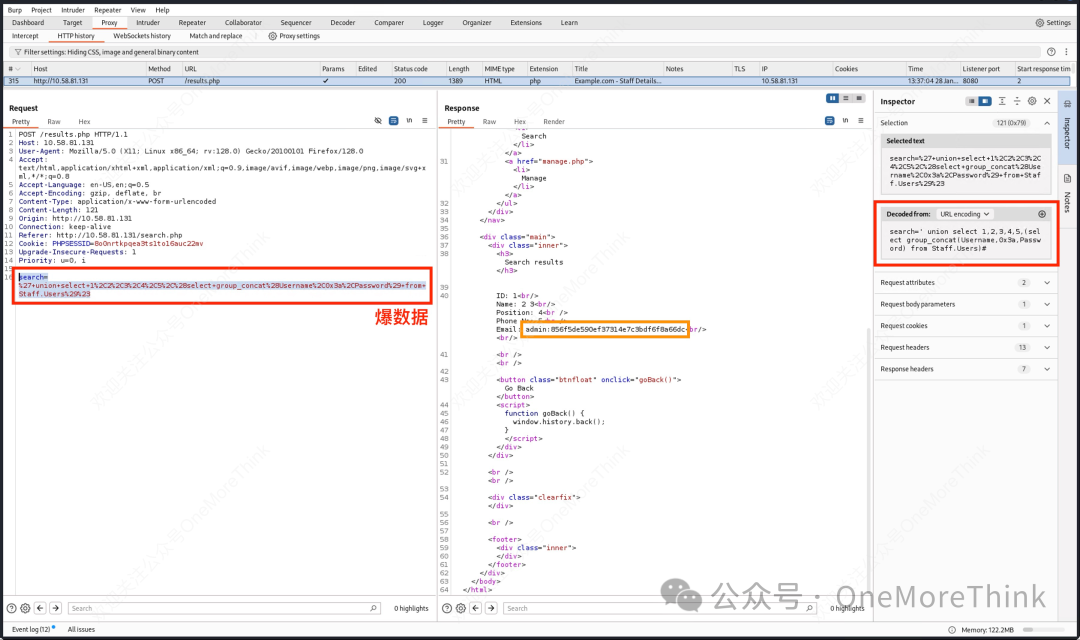The height and width of the screenshot is (640, 1080).
Task: Switch Request view to Hex
Action: click(84, 122)
